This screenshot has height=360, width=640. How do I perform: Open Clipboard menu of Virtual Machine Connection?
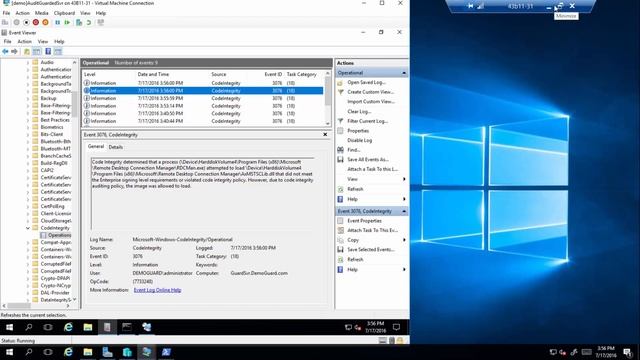pos(64,13)
